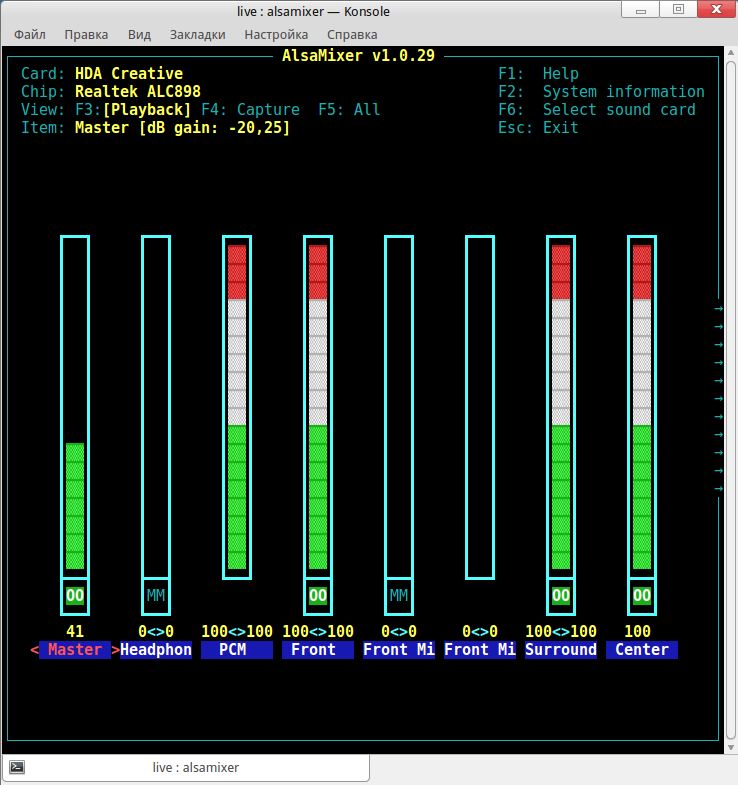Click the terminal icon in the tab bar
This screenshot has height=785, width=738.
point(18,767)
